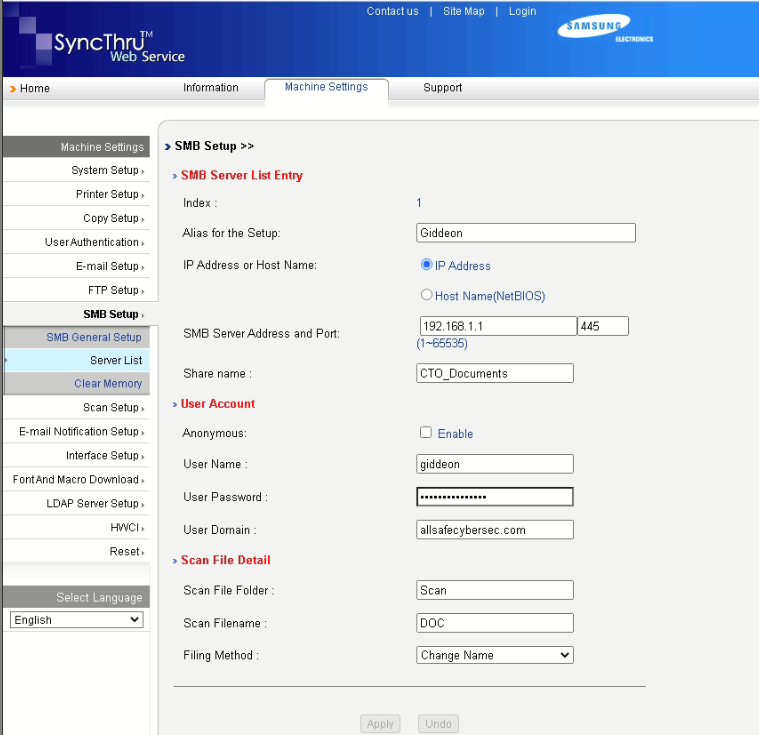The image size is (759, 735).
Task: Open the Support tab
Action: click(442, 88)
